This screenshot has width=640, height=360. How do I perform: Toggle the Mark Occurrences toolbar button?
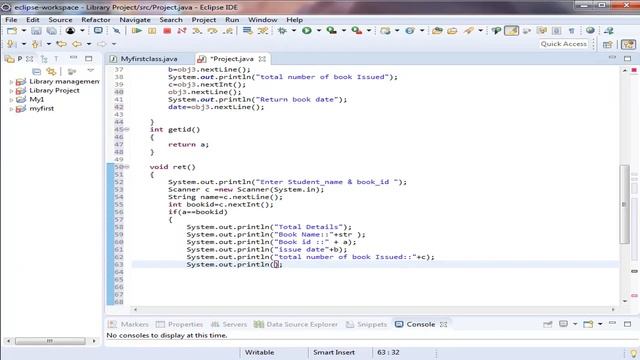point(511,31)
